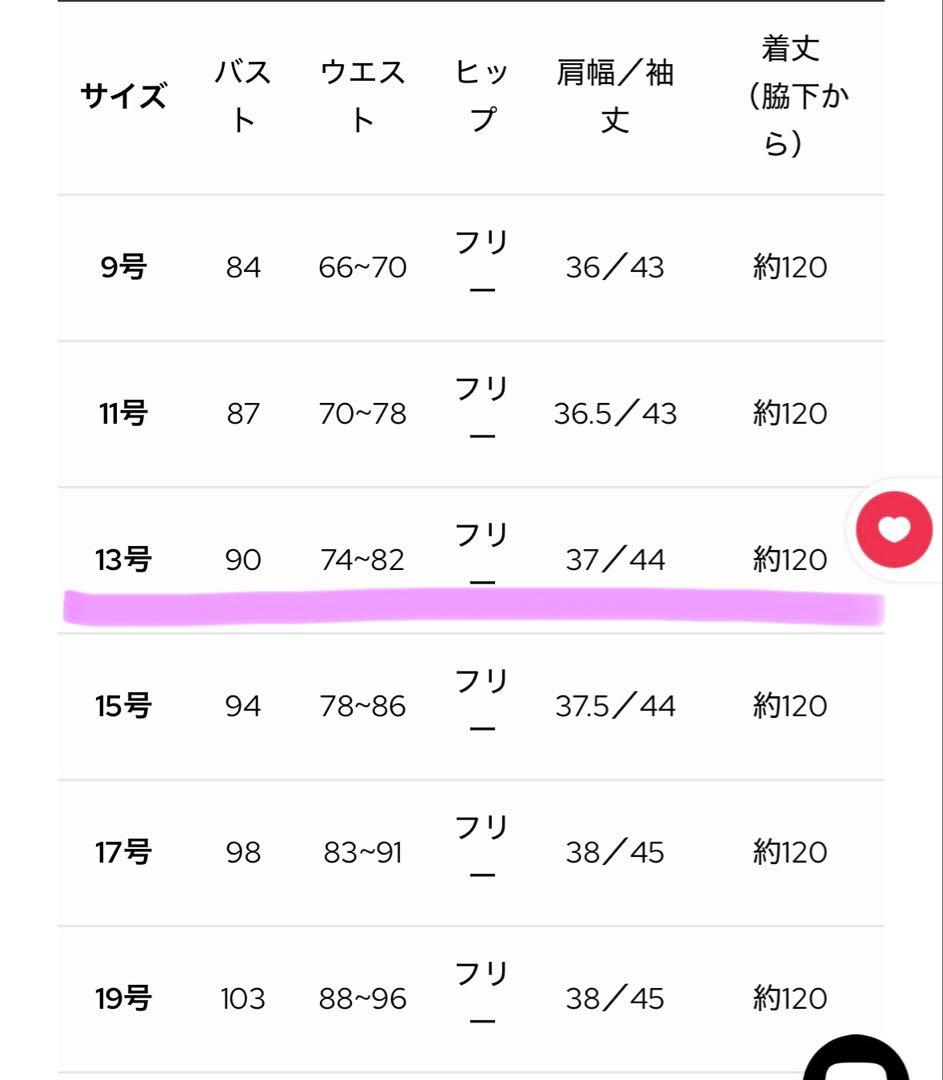Select the 着丈（脇下から）column header
Viewport: 943px width, 1080px height.
click(790, 97)
